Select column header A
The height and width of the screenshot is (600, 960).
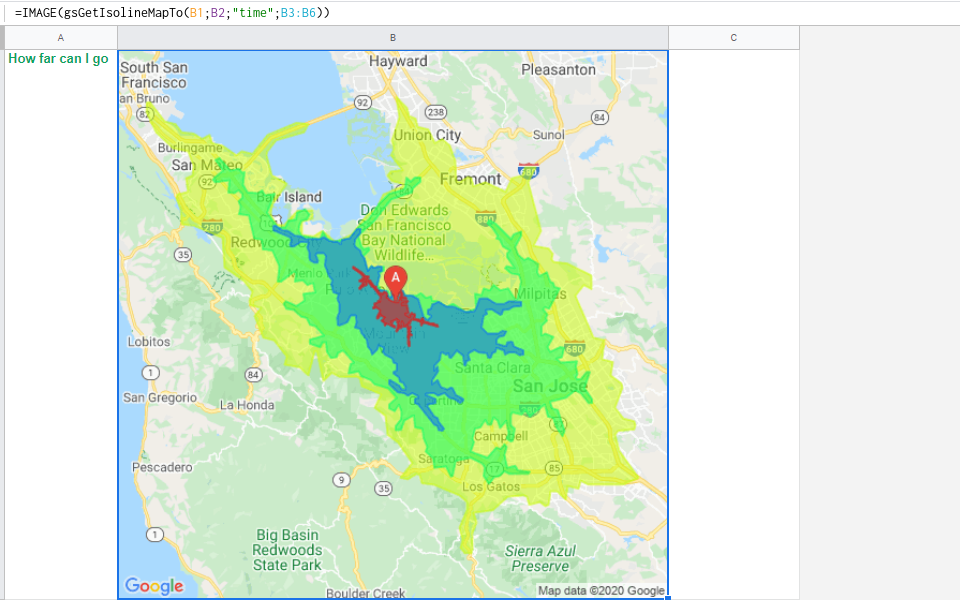tap(59, 37)
